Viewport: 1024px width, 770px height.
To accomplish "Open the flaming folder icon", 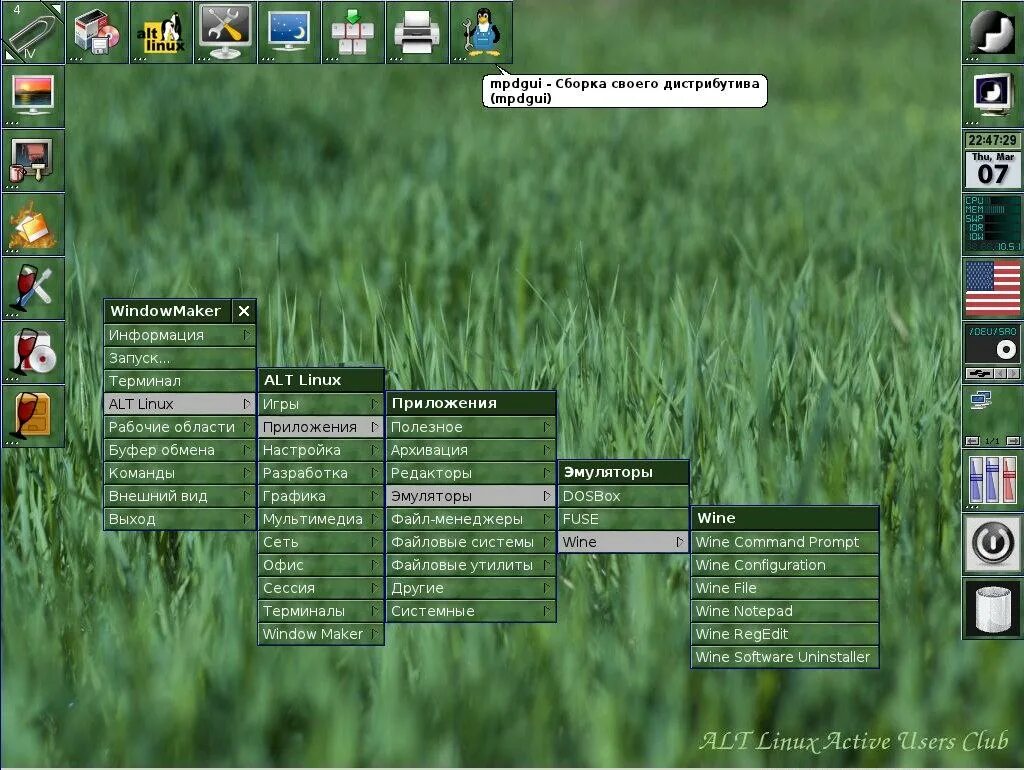I will tap(33, 224).
